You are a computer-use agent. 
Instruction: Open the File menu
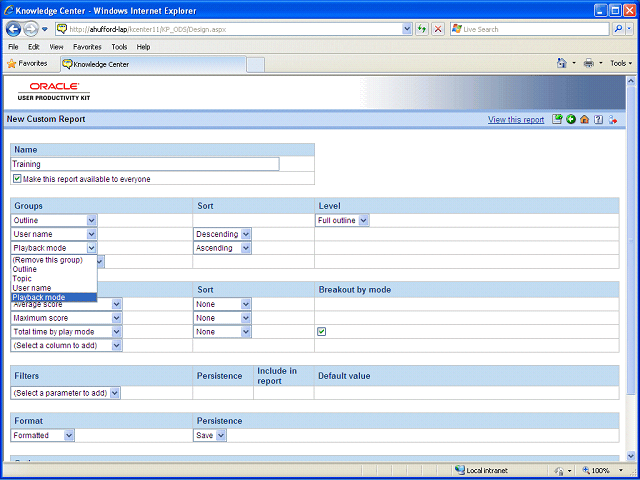[13, 47]
